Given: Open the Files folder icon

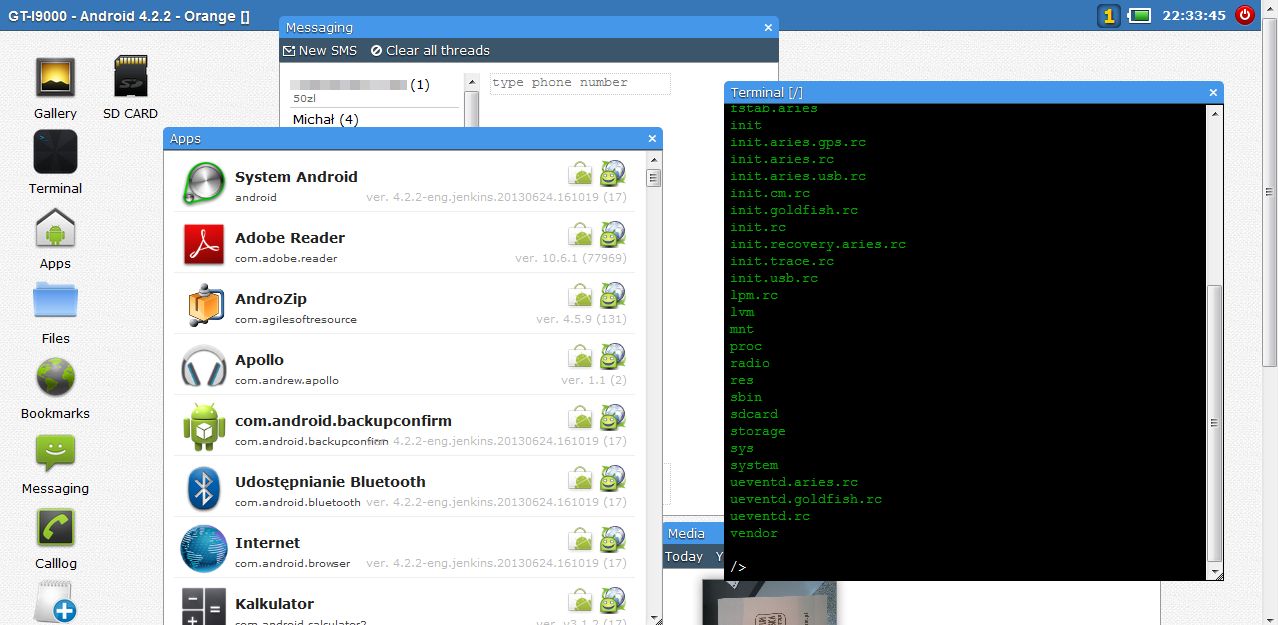Looking at the screenshot, I should 55,300.
